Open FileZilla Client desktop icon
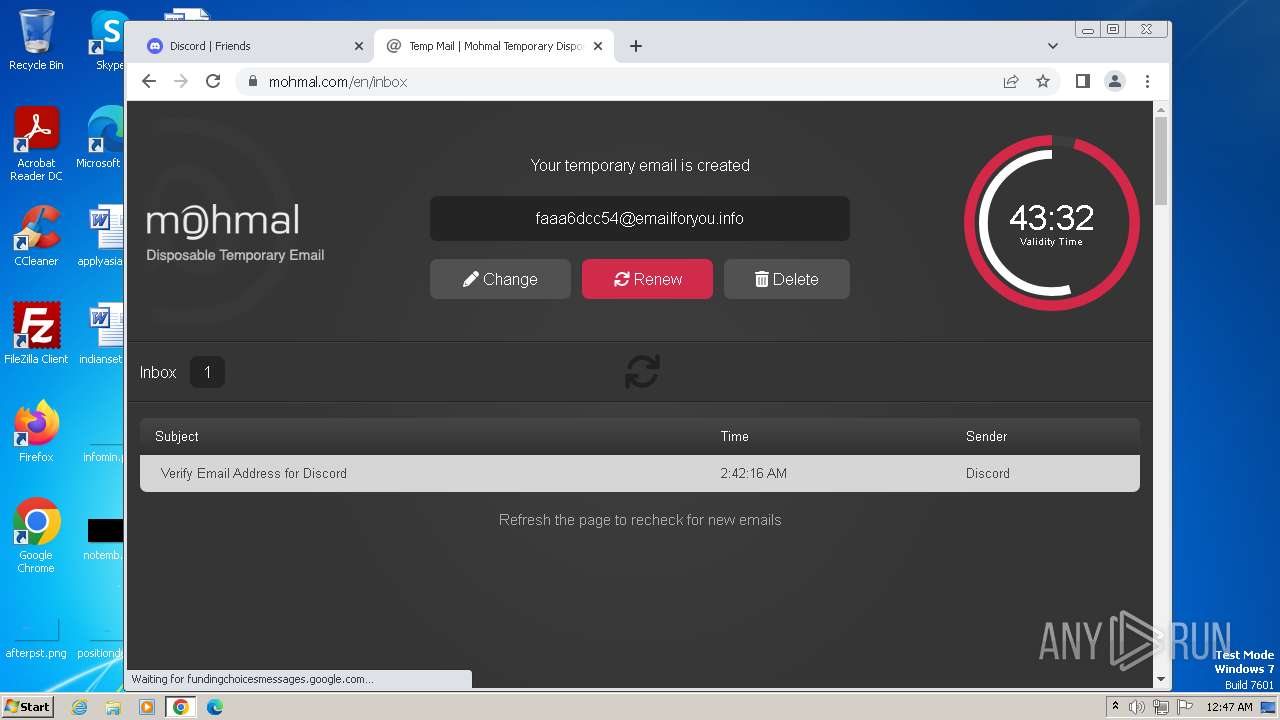 (36, 333)
